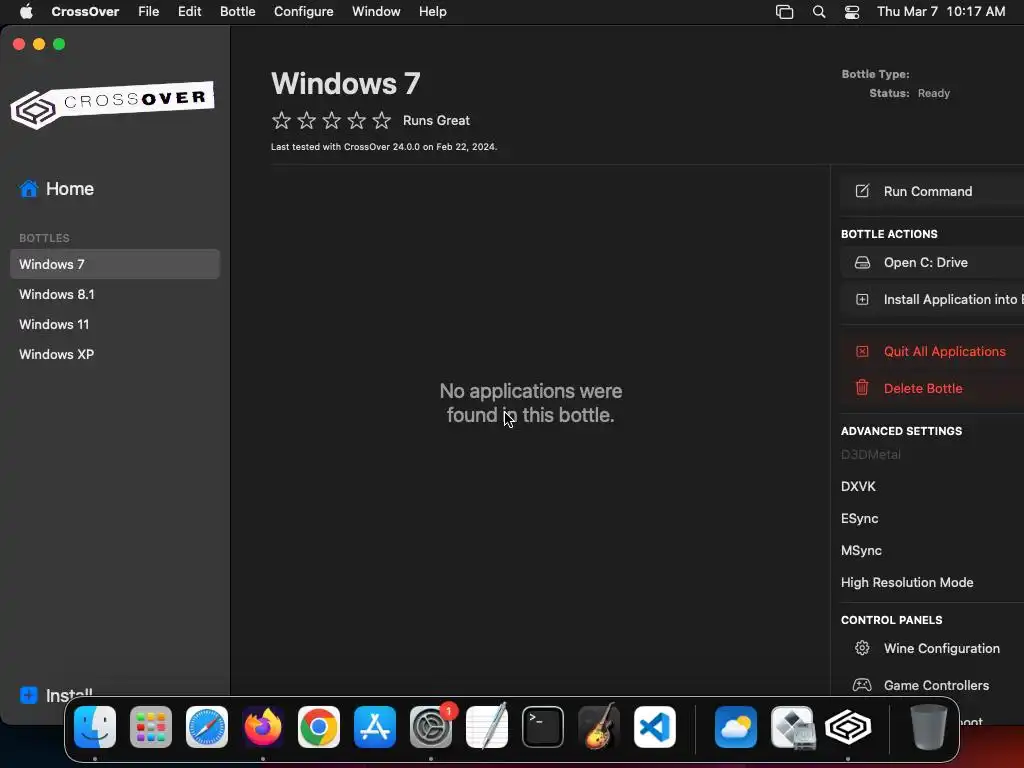
Task: Open the CrossOver app menu
Action: pyautogui.click(x=86, y=11)
